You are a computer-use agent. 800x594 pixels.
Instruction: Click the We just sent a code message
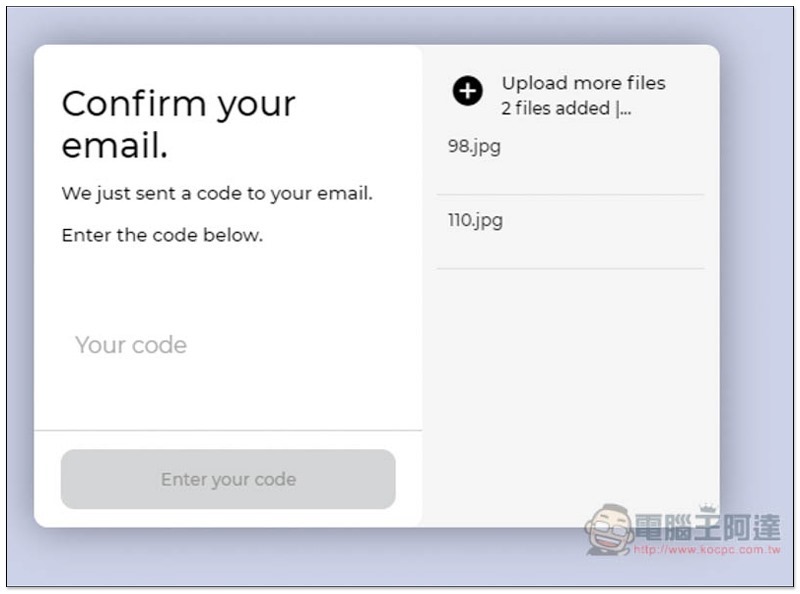[217, 193]
